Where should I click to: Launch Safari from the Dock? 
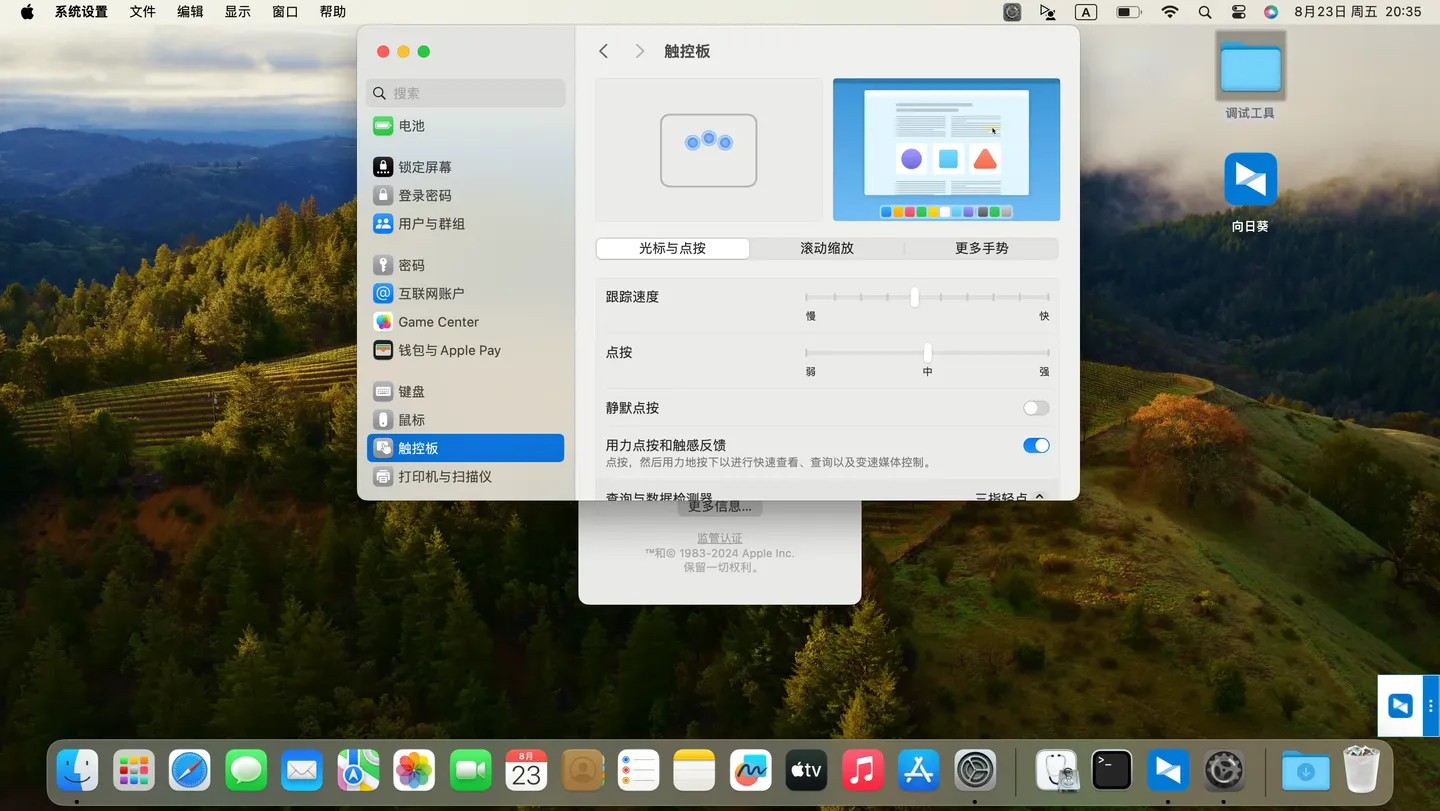(189, 770)
